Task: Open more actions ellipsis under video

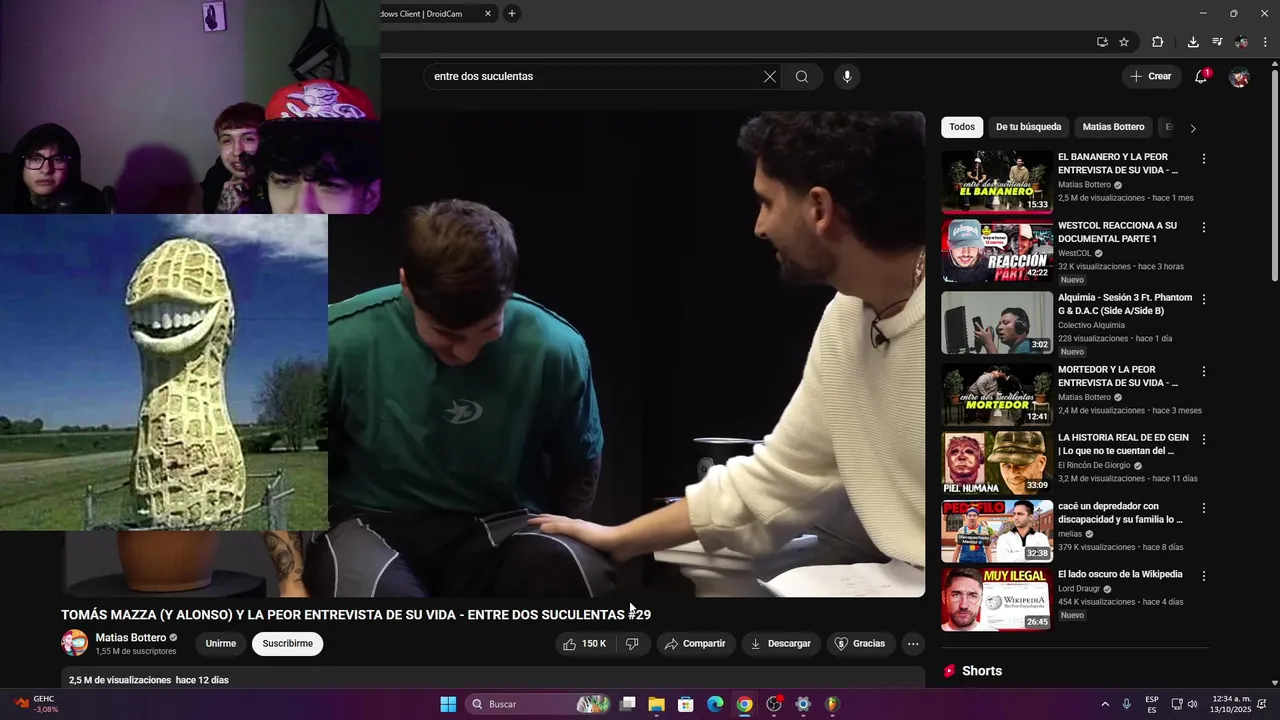Action: tap(913, 644)
